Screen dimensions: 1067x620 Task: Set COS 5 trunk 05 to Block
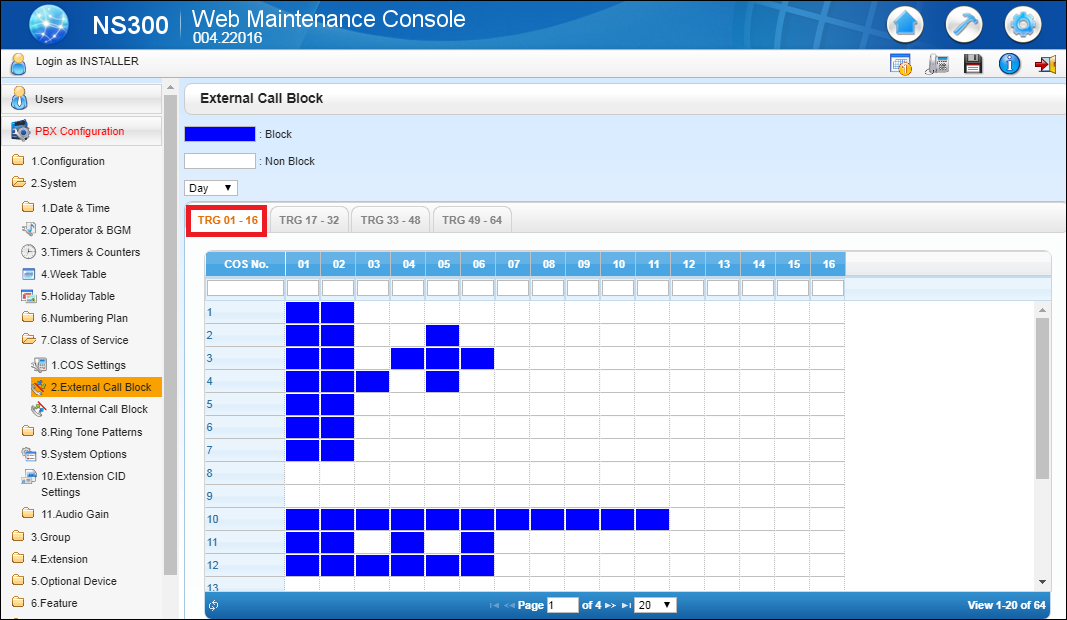(443, 404)
